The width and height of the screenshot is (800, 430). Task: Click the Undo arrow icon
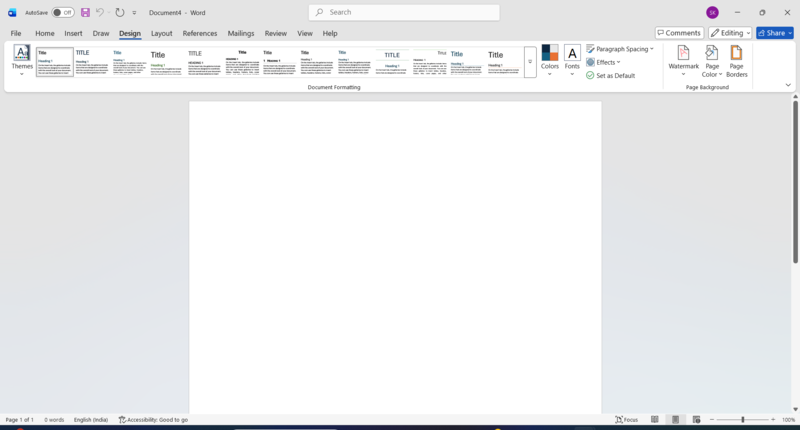tap(100, 12)
